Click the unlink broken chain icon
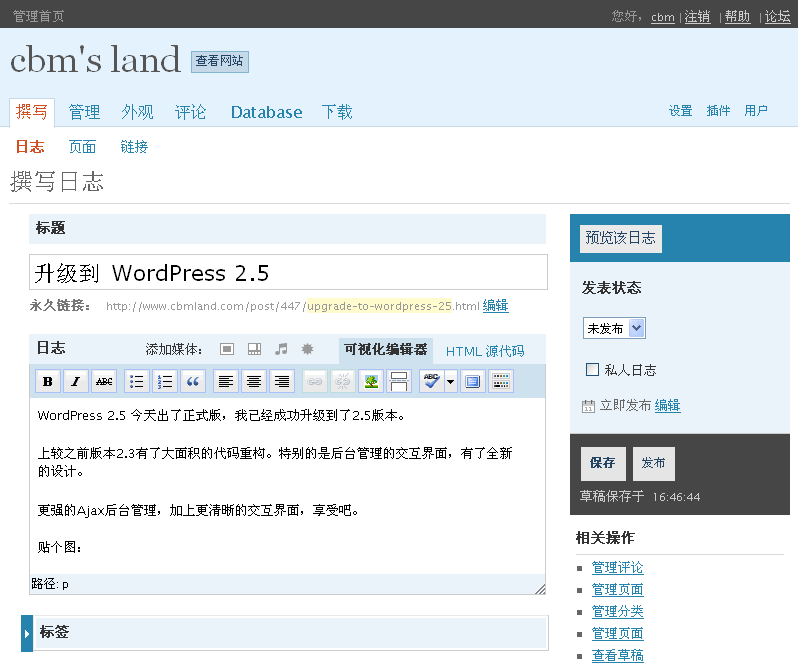Screen dimensions: 798x667 pyautogui.click(x=343, y=381)
